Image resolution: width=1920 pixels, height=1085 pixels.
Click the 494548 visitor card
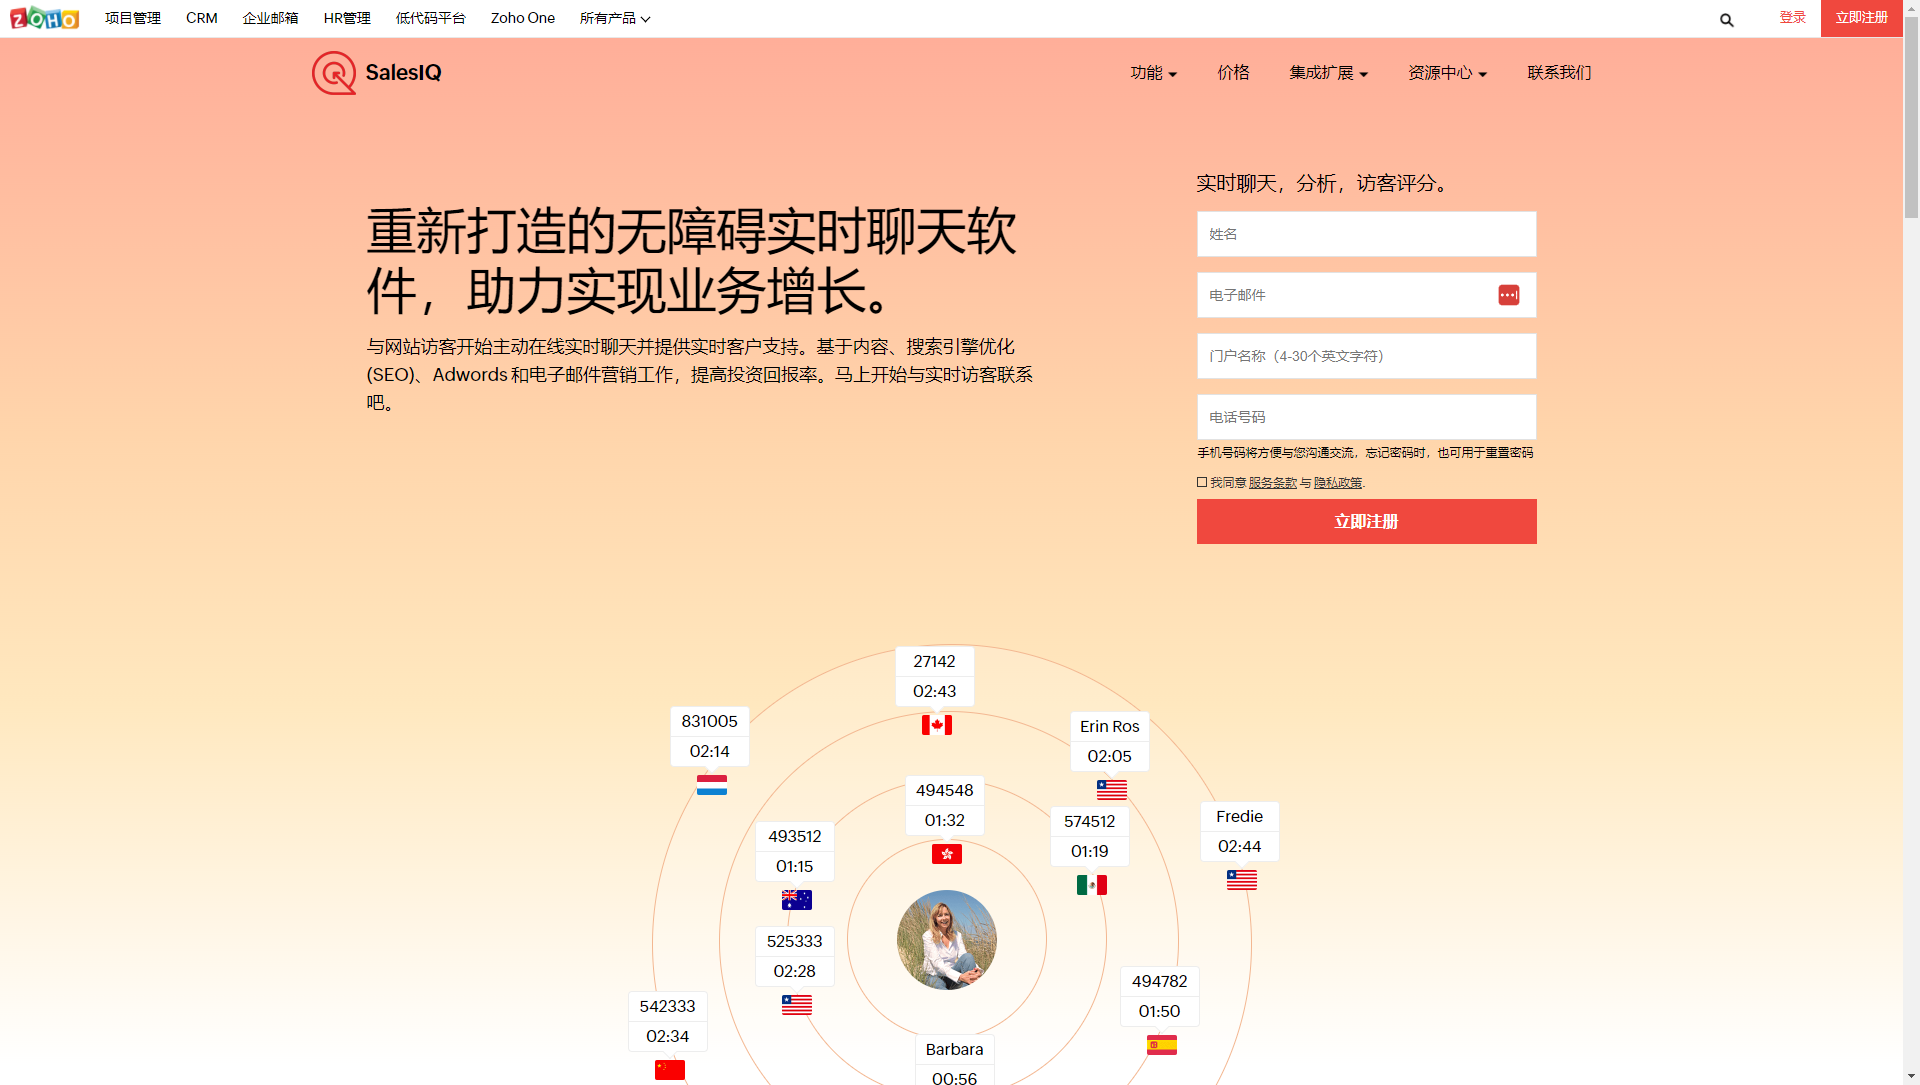(945, 805)
